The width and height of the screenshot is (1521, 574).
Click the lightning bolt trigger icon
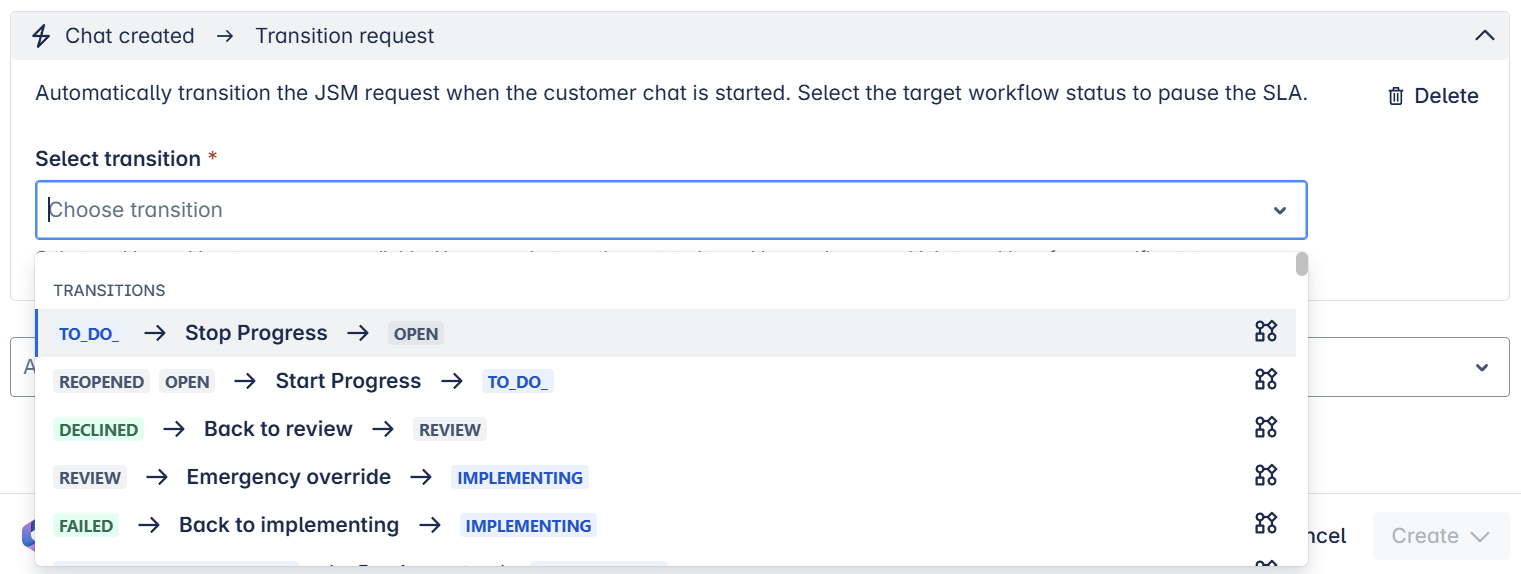[x=41, y=36]
